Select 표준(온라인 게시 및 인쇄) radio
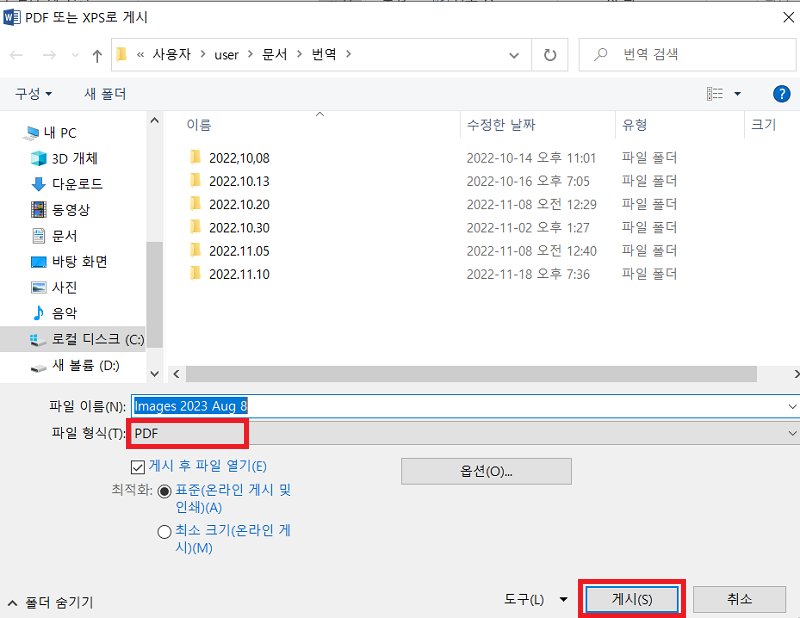This screenshot has height=618, width=800. (164, 491)
